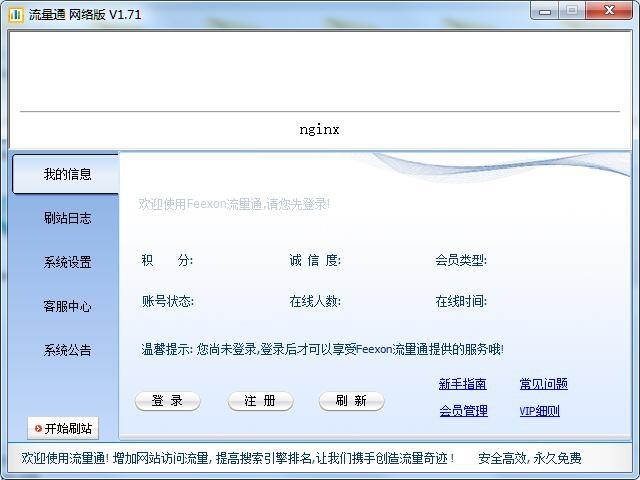This screenshot has width=640, height=480.
Task: Open the 新手指南 link
Action: point(462,384)
